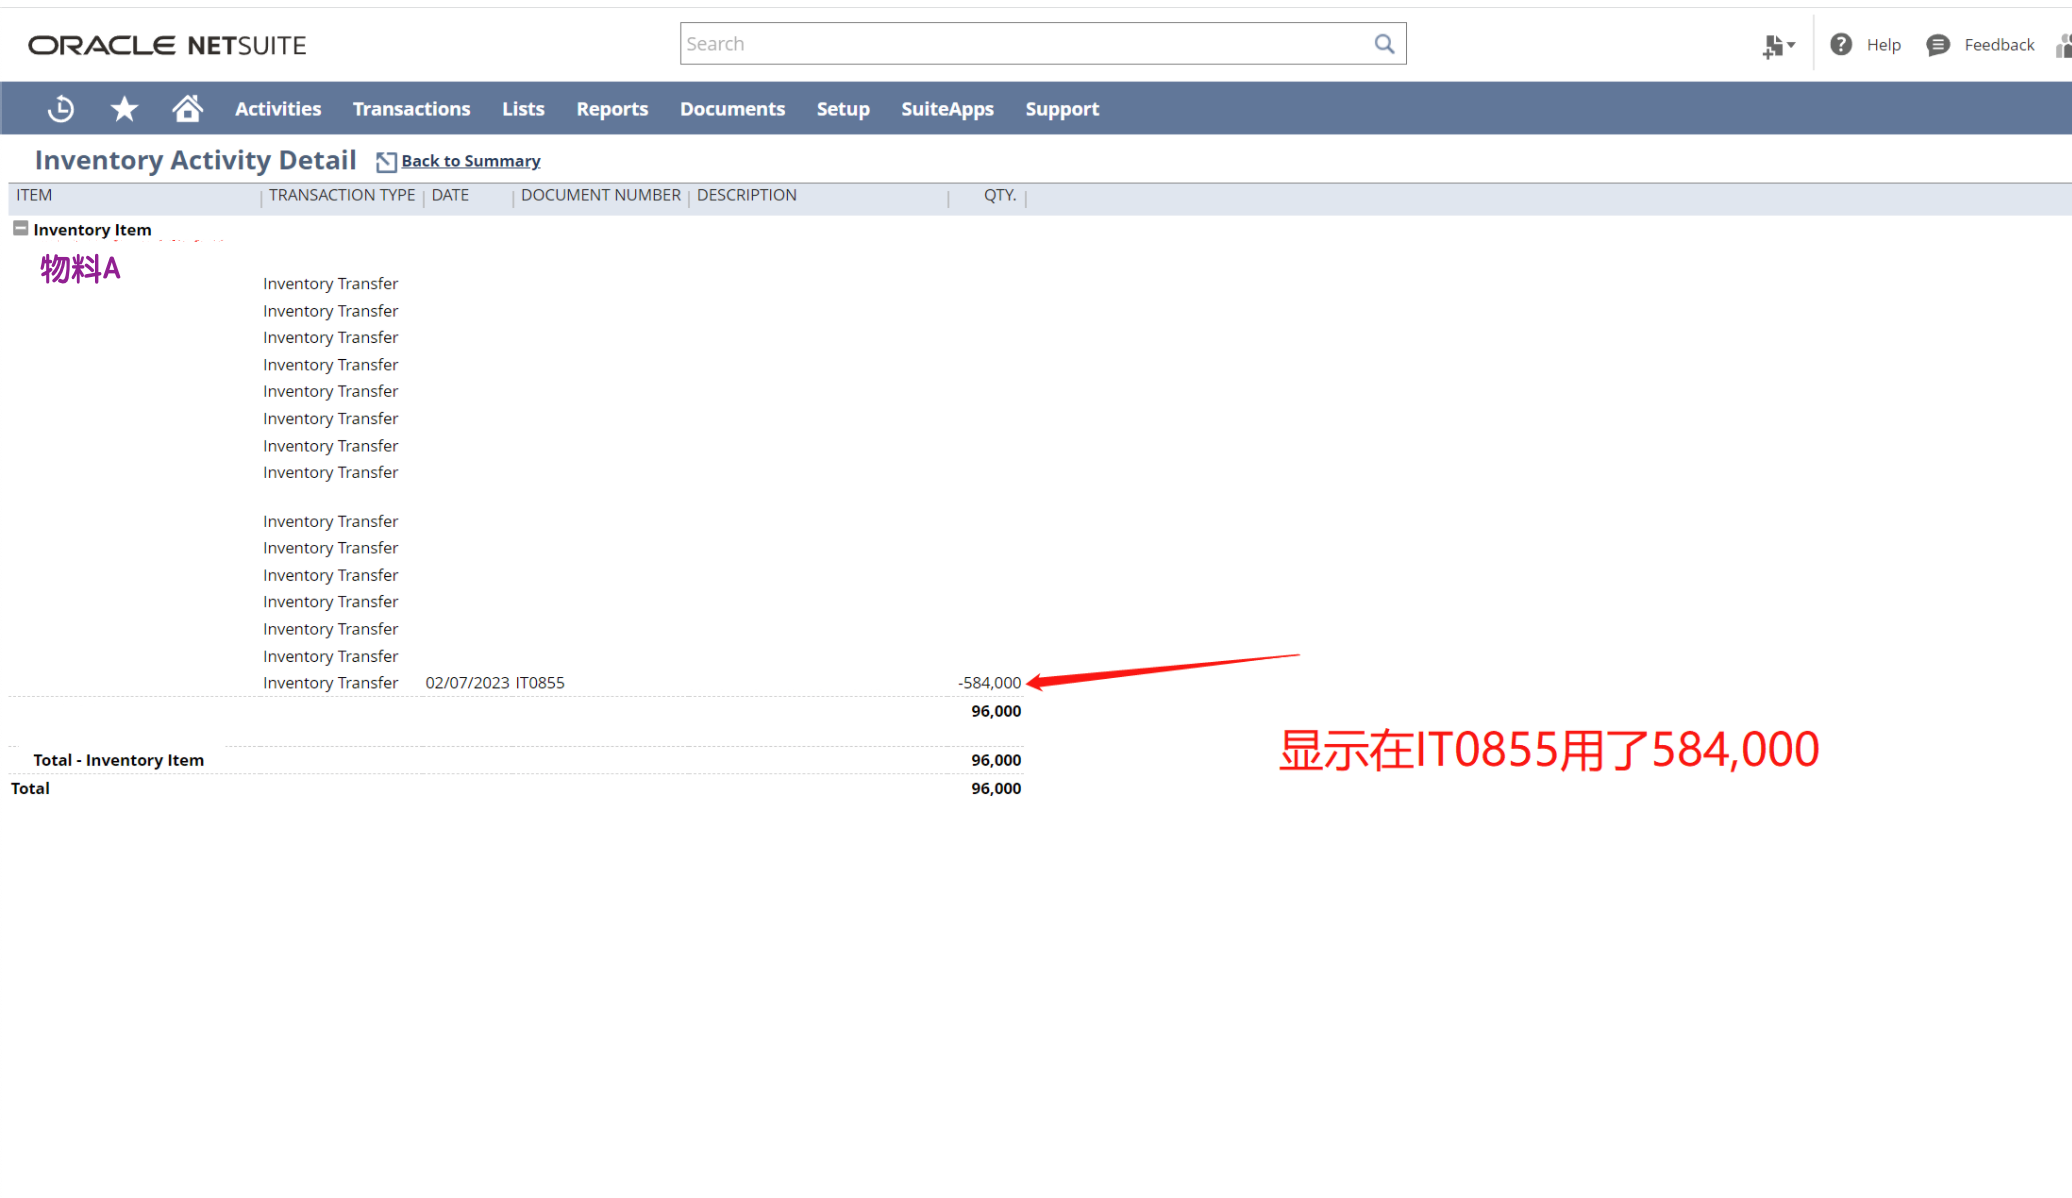This screenshot has width=2072, height=1198.
Task: Click the IT0855 document number
Action: [540, 683]
